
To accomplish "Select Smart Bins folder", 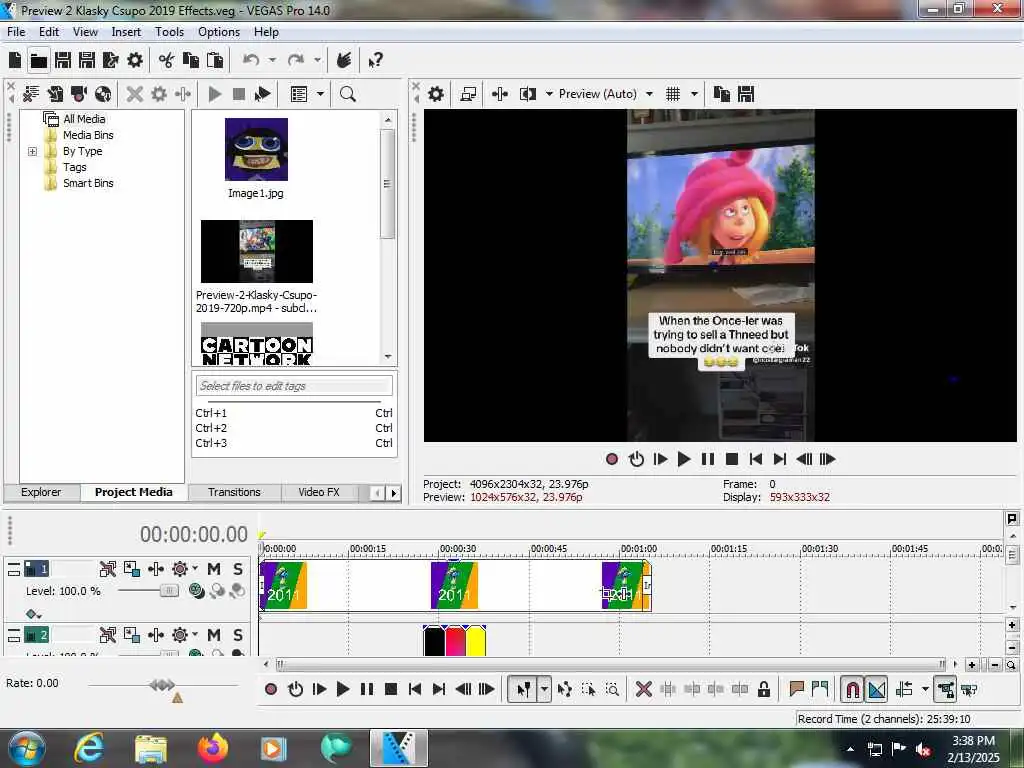I will [88, 183].
